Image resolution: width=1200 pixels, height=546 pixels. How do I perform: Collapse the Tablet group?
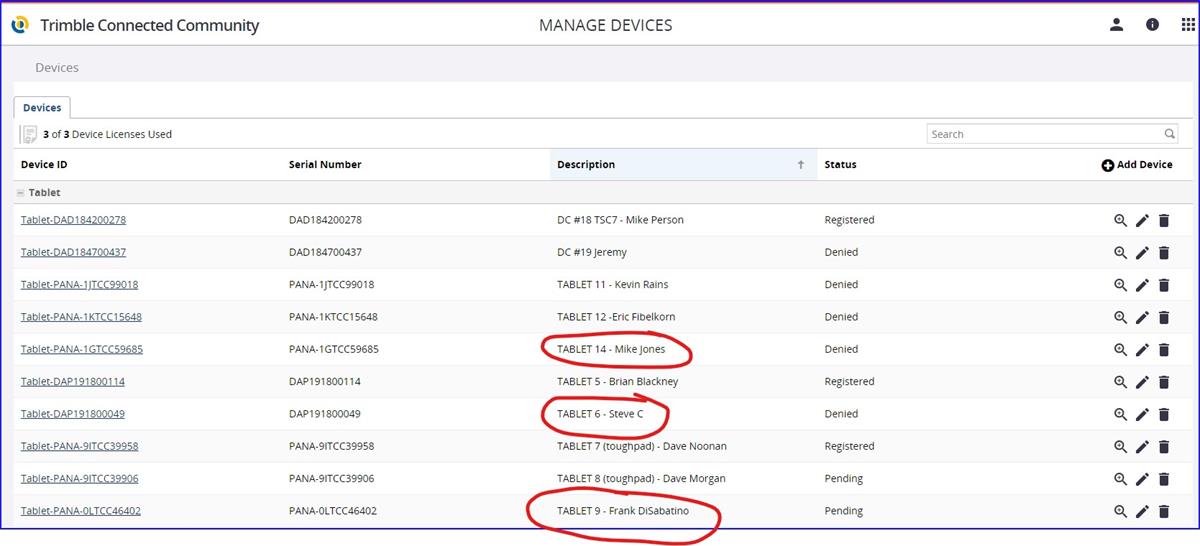pos(21,193)
